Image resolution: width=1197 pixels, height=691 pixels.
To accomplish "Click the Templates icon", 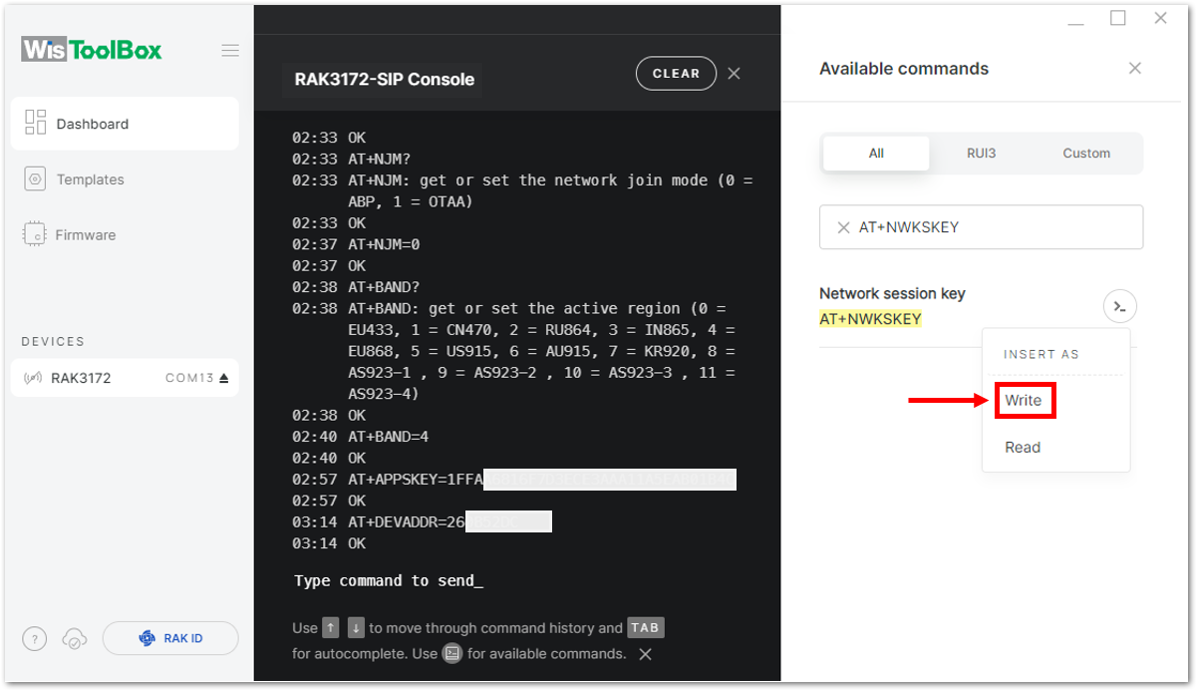I will coord(34,179).
